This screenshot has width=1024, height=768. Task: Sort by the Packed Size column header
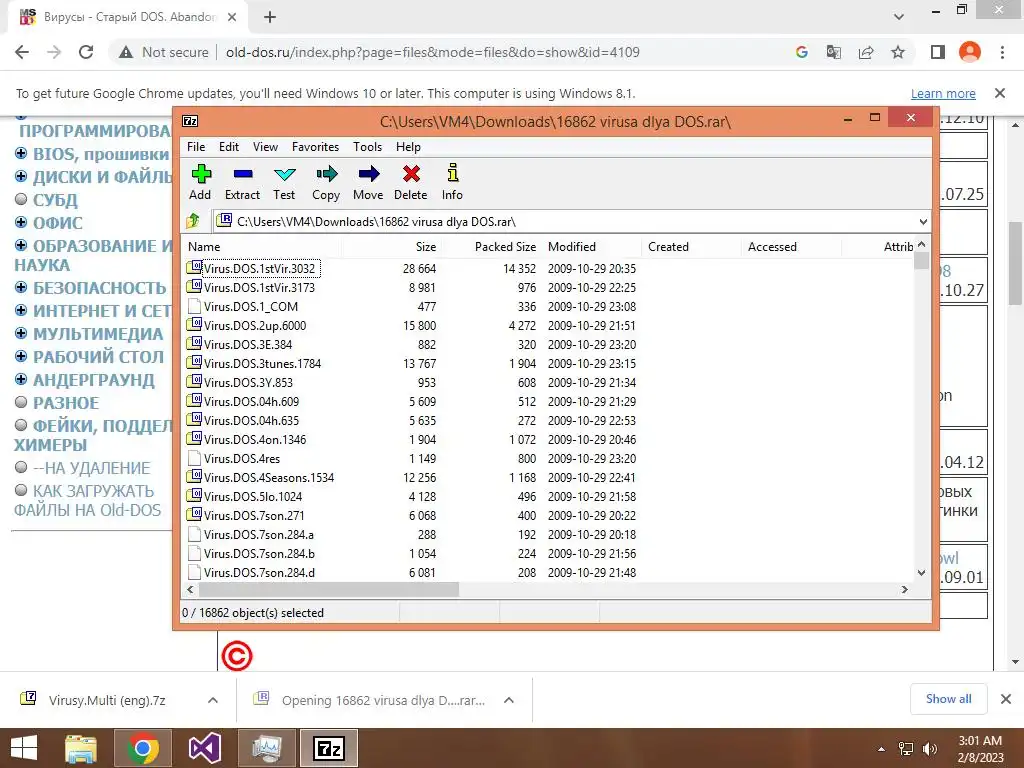[x=505, y=247]
